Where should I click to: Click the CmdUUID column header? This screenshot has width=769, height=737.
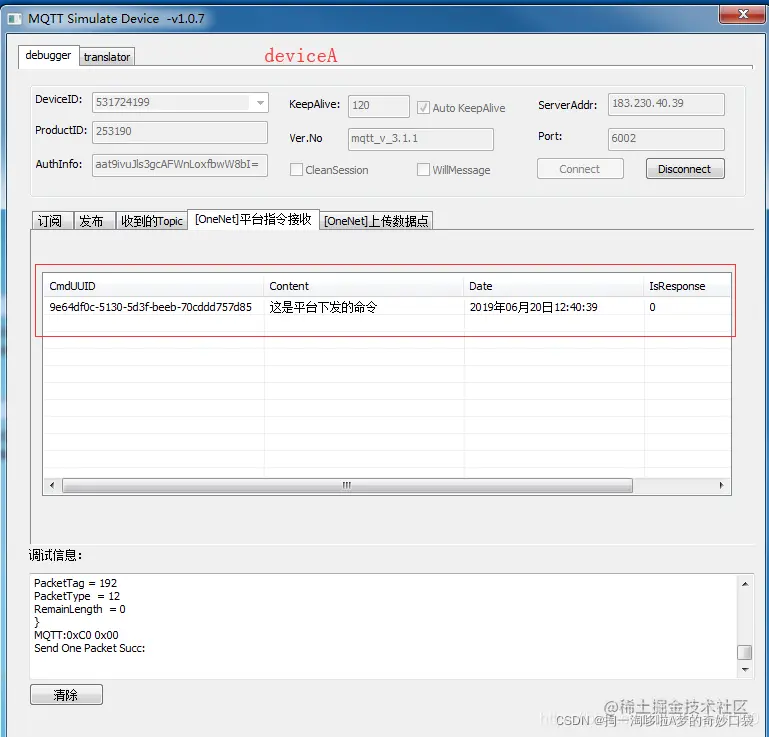(154, 286)
